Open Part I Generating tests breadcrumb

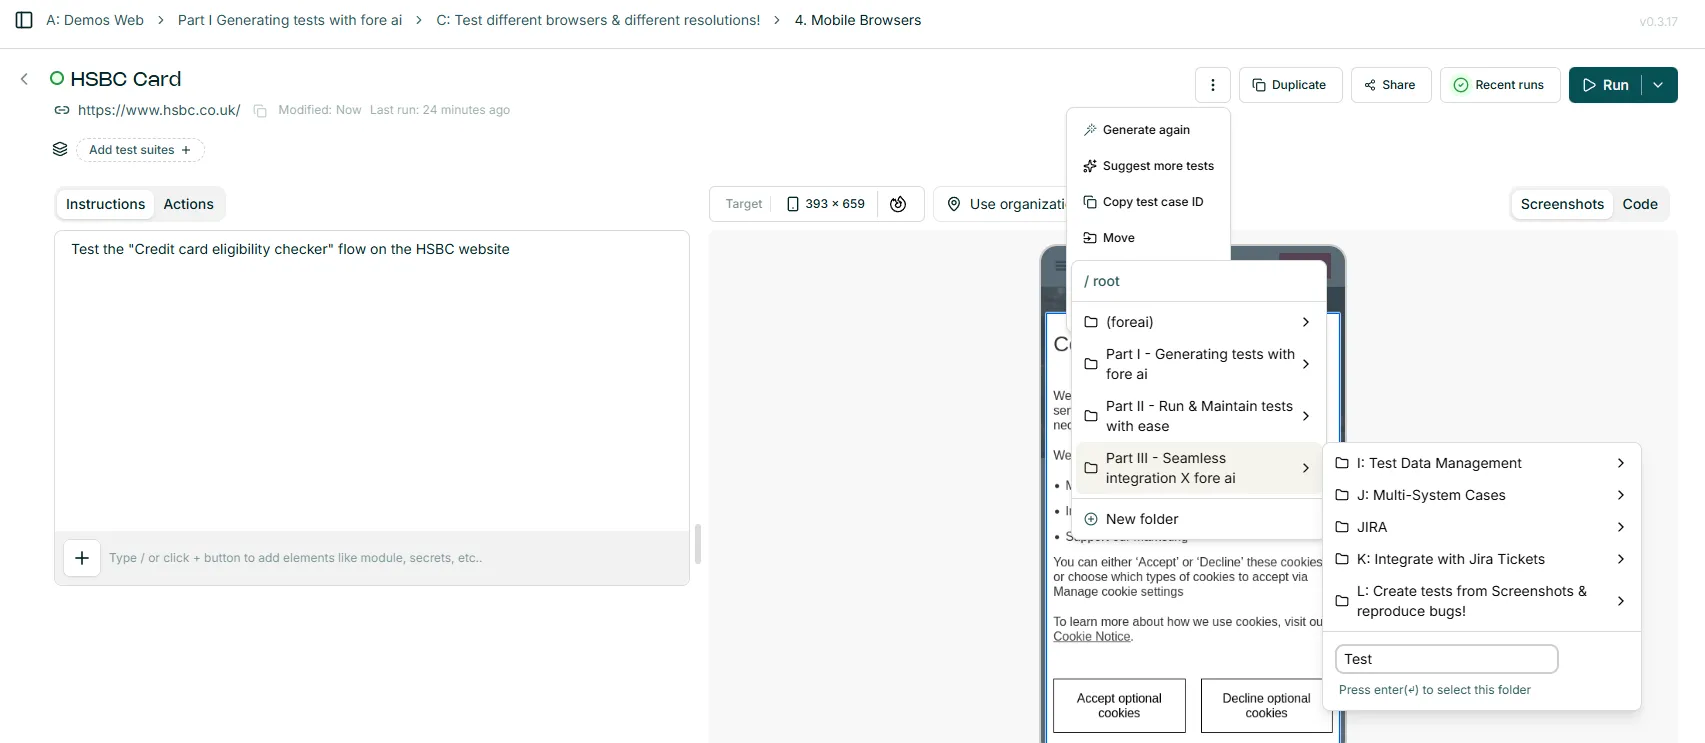290,20
